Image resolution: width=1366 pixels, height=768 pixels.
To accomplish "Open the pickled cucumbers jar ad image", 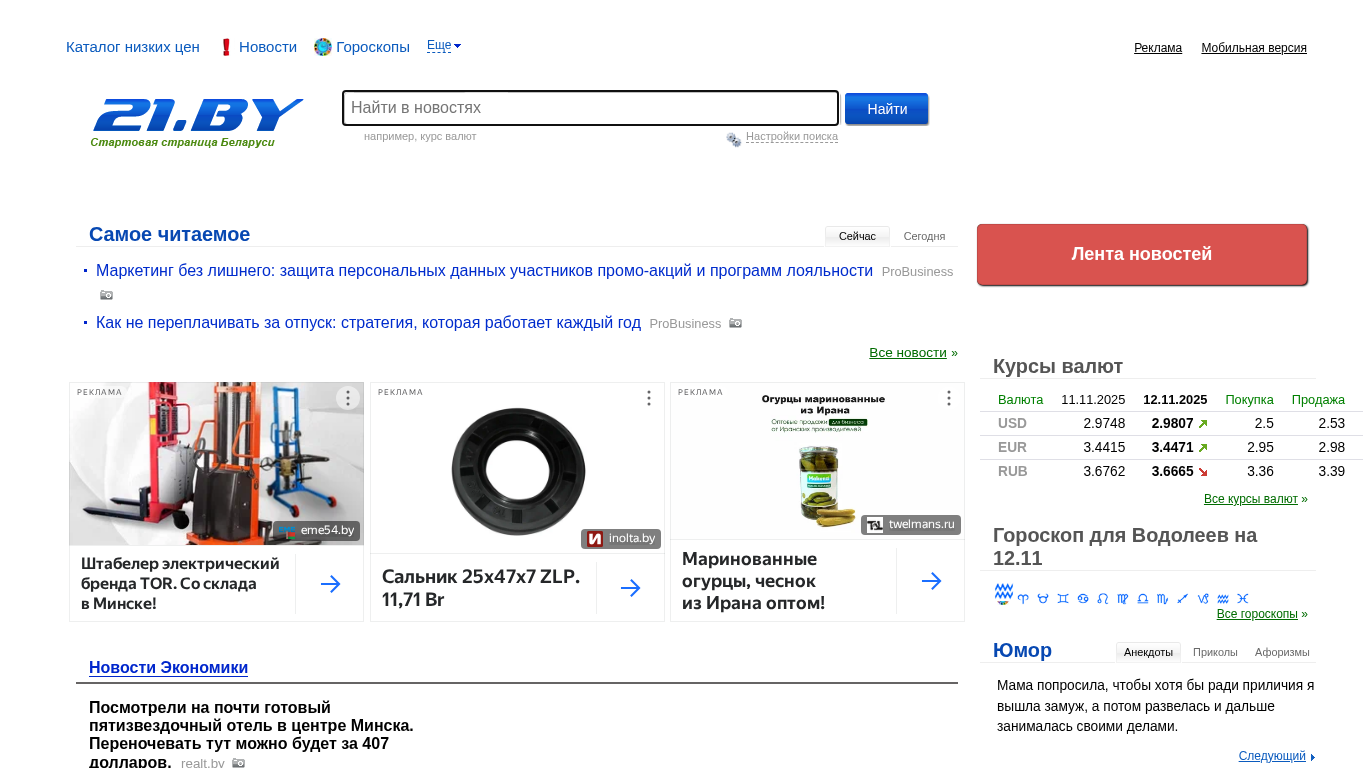I will click(x=817, y=461).
